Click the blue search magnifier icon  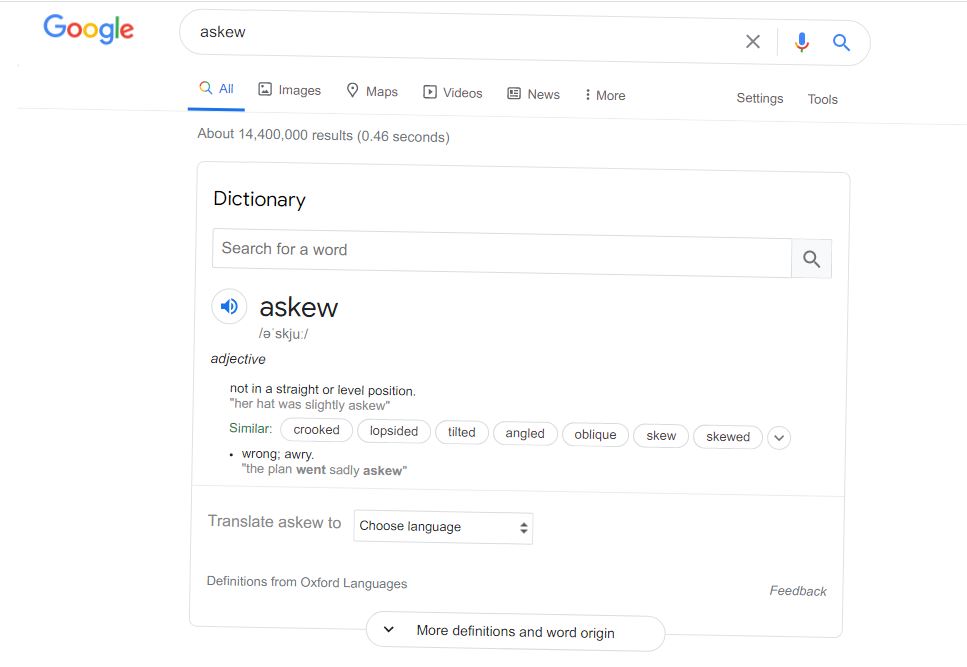(x=841, y=43)
